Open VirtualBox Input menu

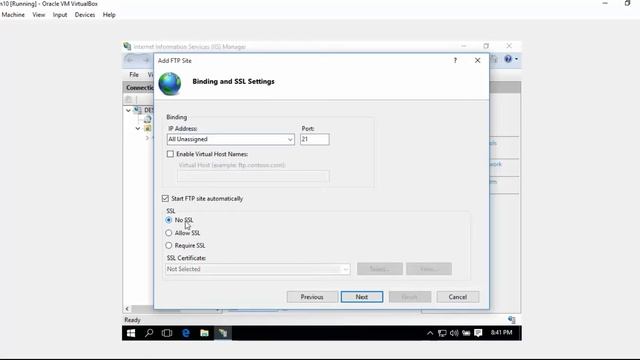pyautogui.click(x=60, y=15)
